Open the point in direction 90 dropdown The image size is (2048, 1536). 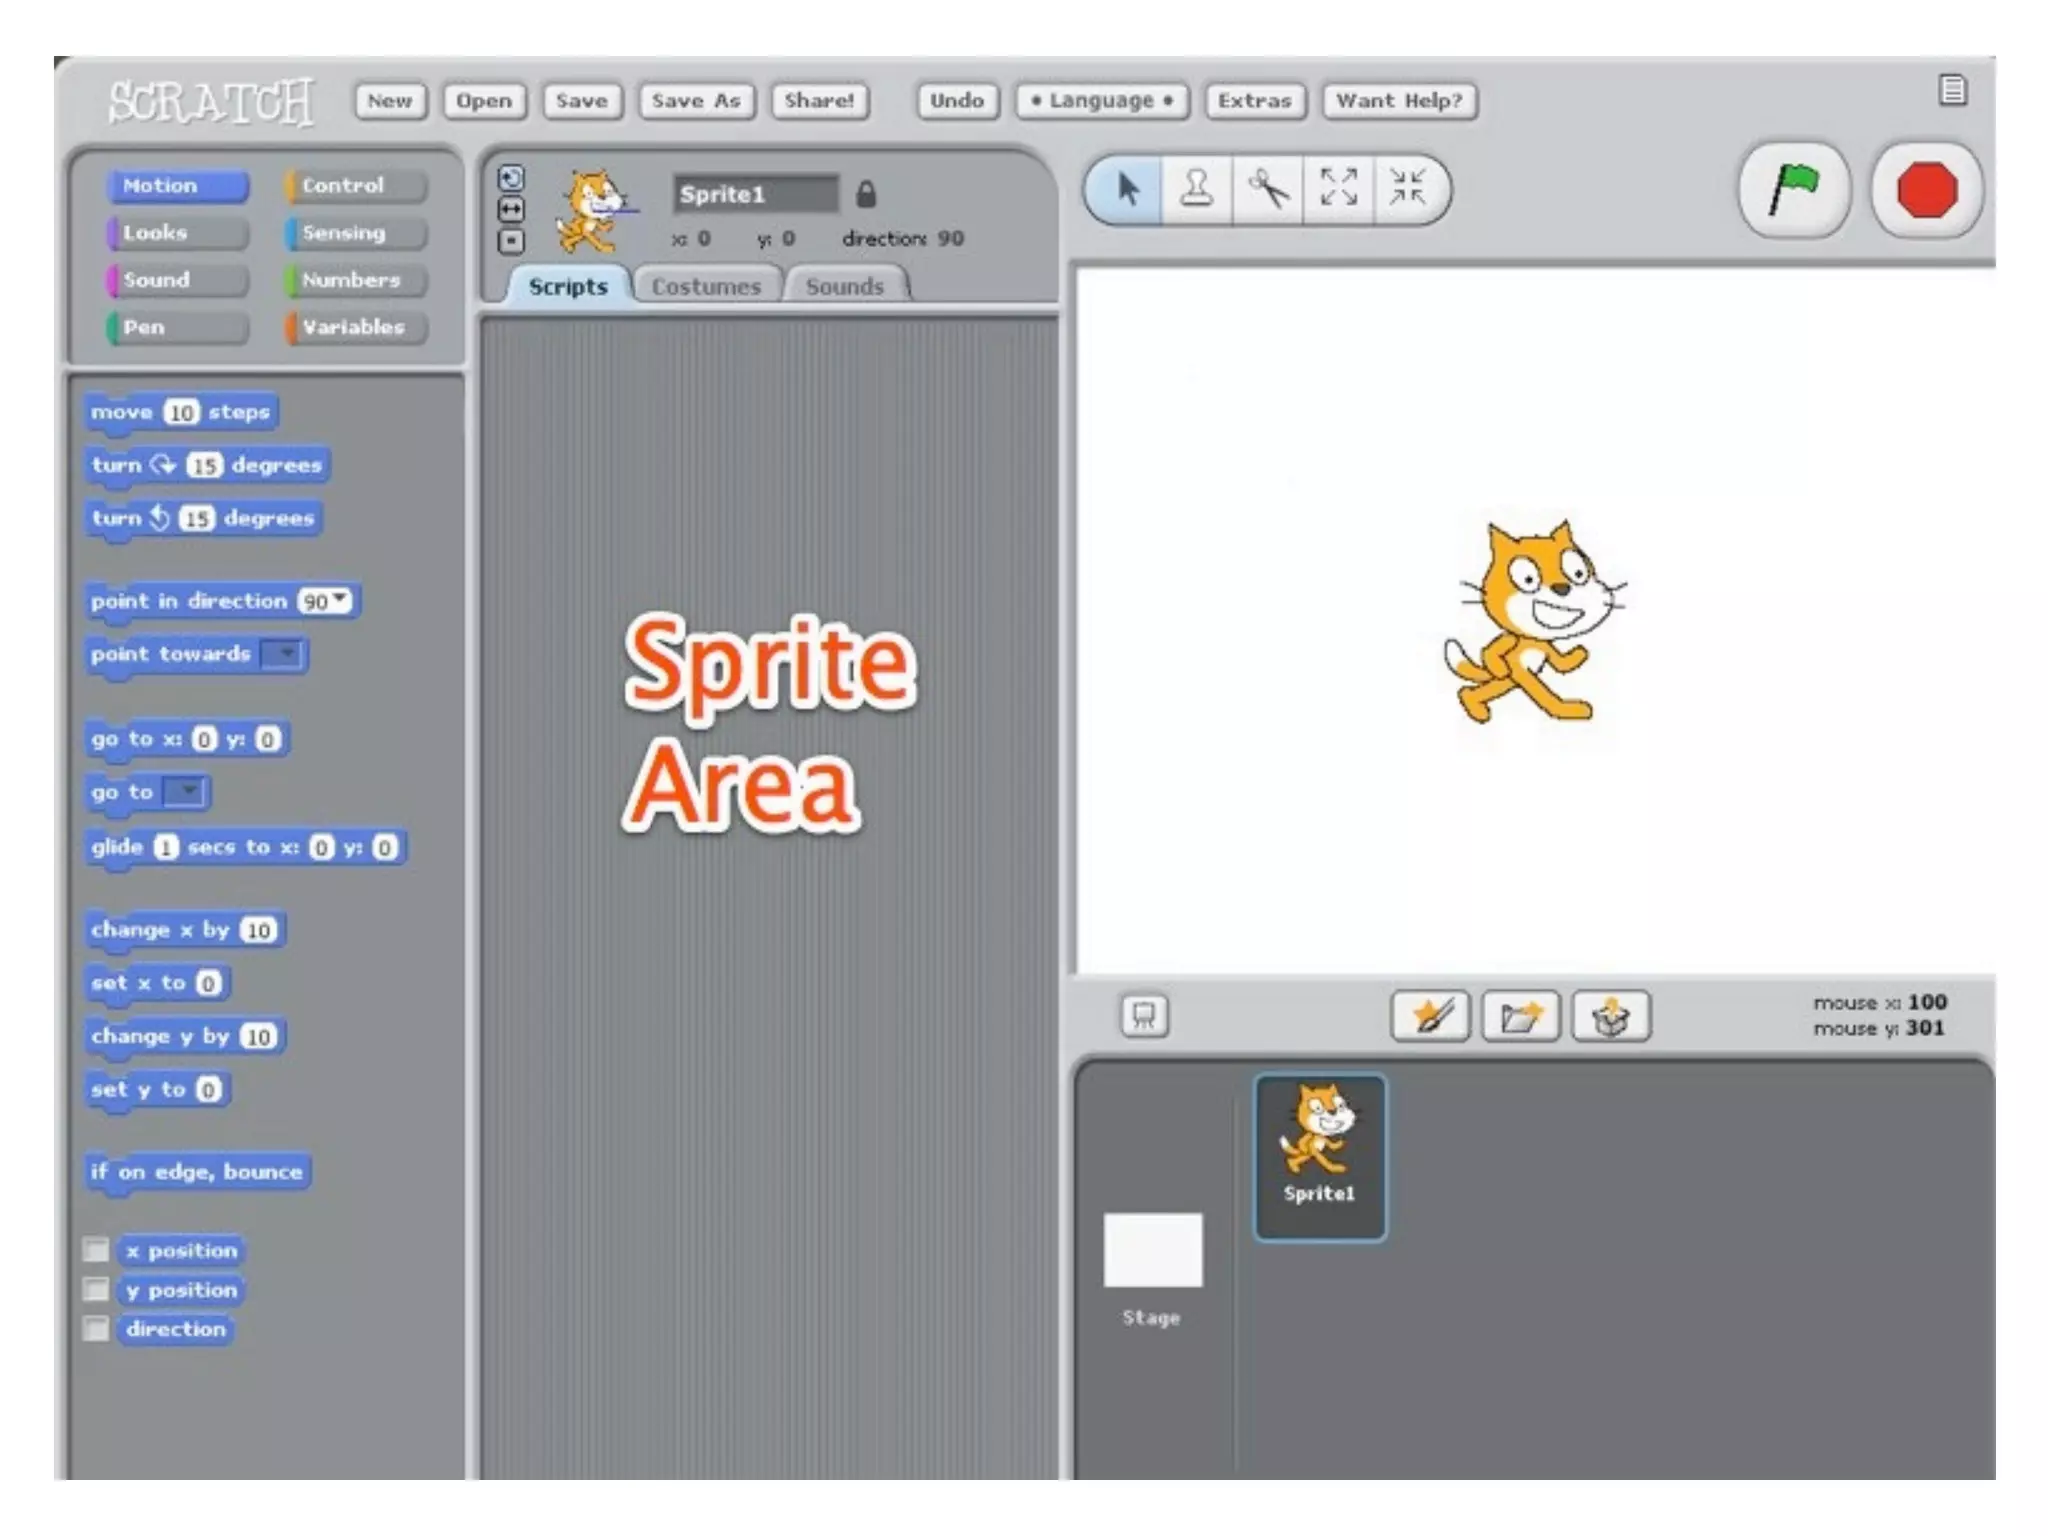[340, 600]
